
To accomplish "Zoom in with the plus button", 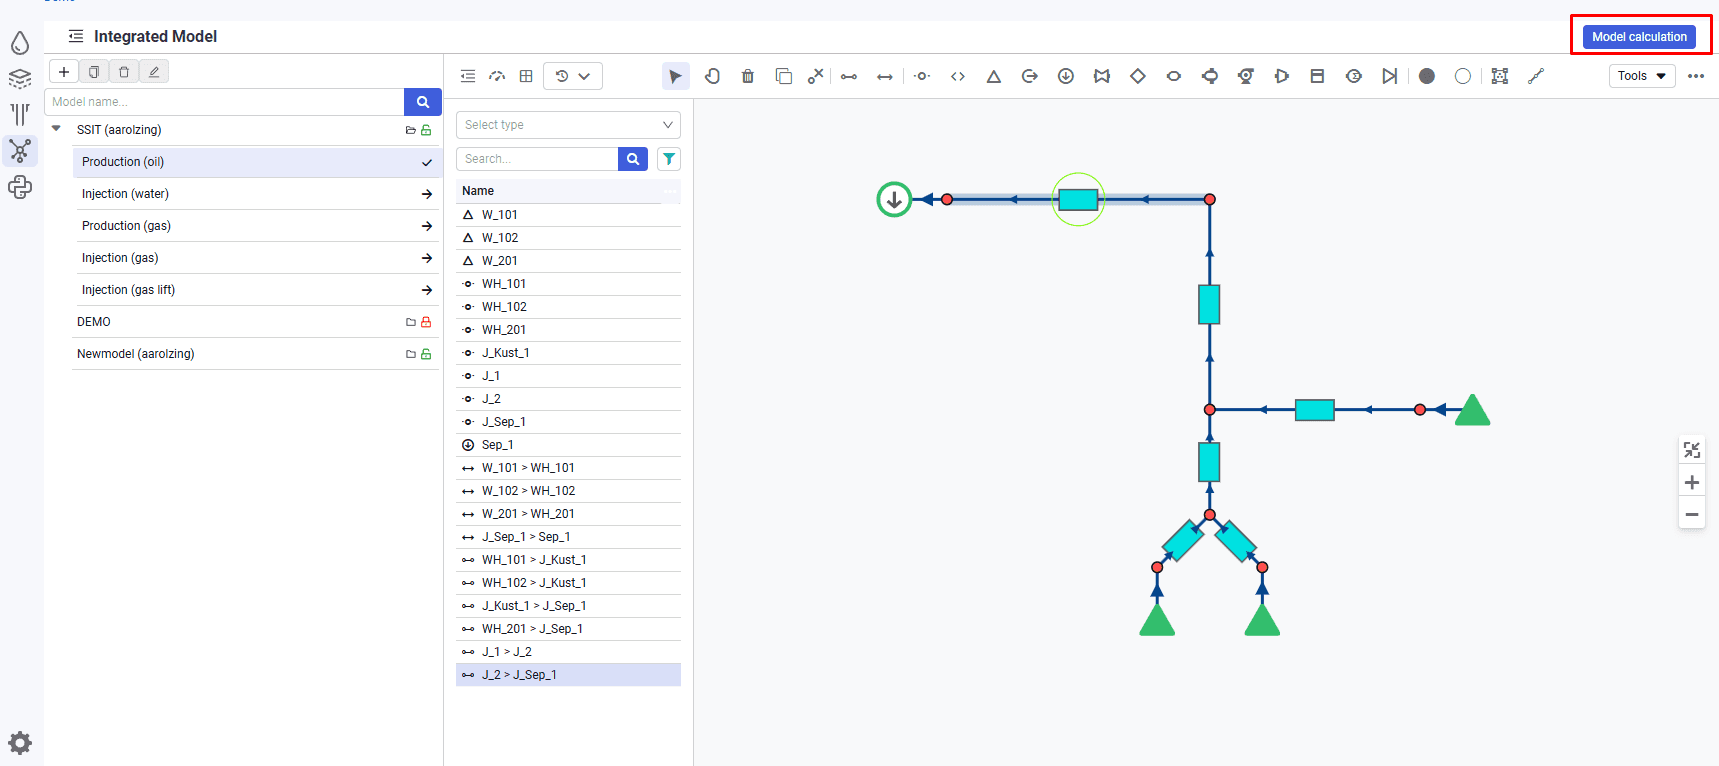I will tap(1692, 483).
